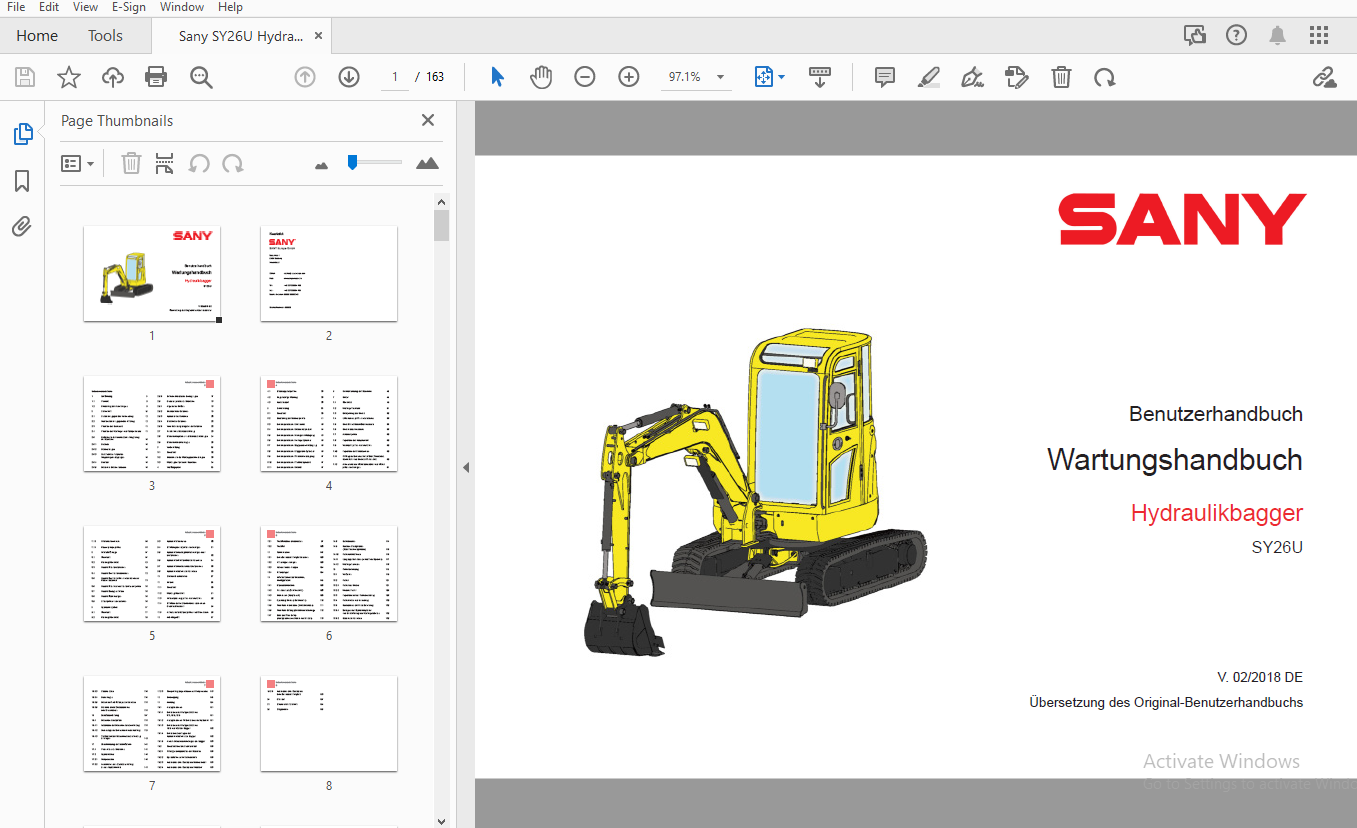Close the Sany SY26U document tab

click(319, 36)
